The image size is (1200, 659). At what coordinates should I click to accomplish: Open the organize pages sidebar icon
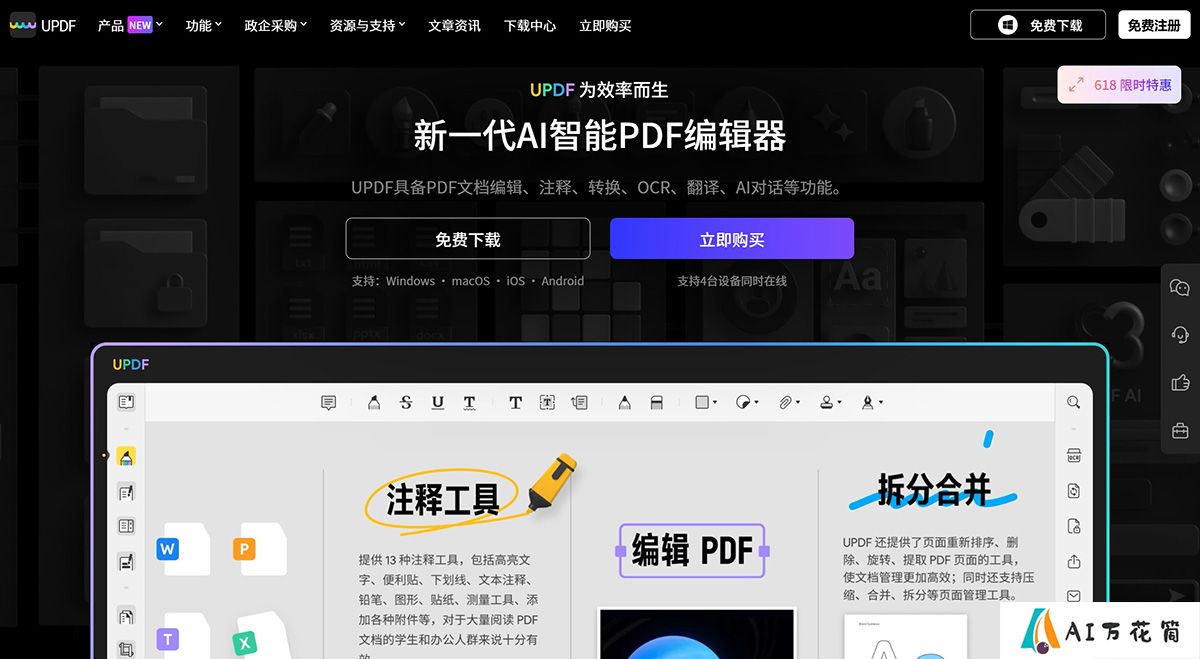click(x=126, y=616)
